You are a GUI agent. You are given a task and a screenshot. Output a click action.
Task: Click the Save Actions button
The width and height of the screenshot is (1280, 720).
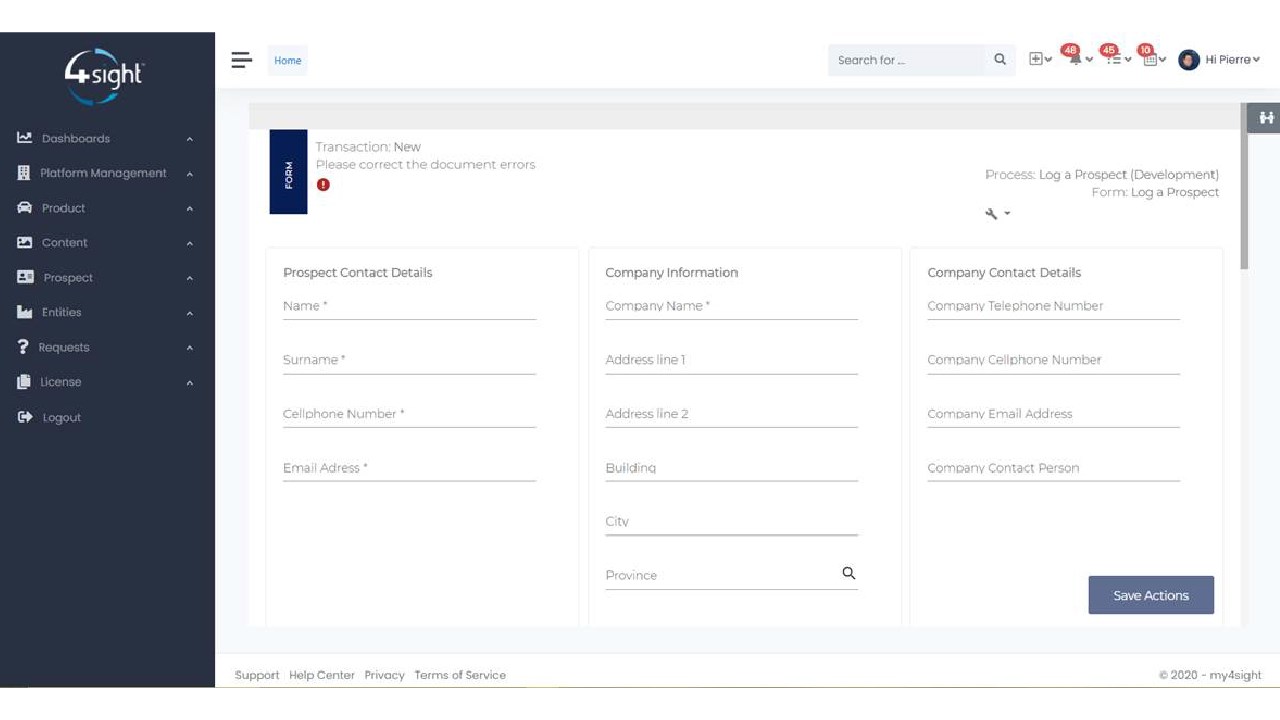coord(1151,595)
